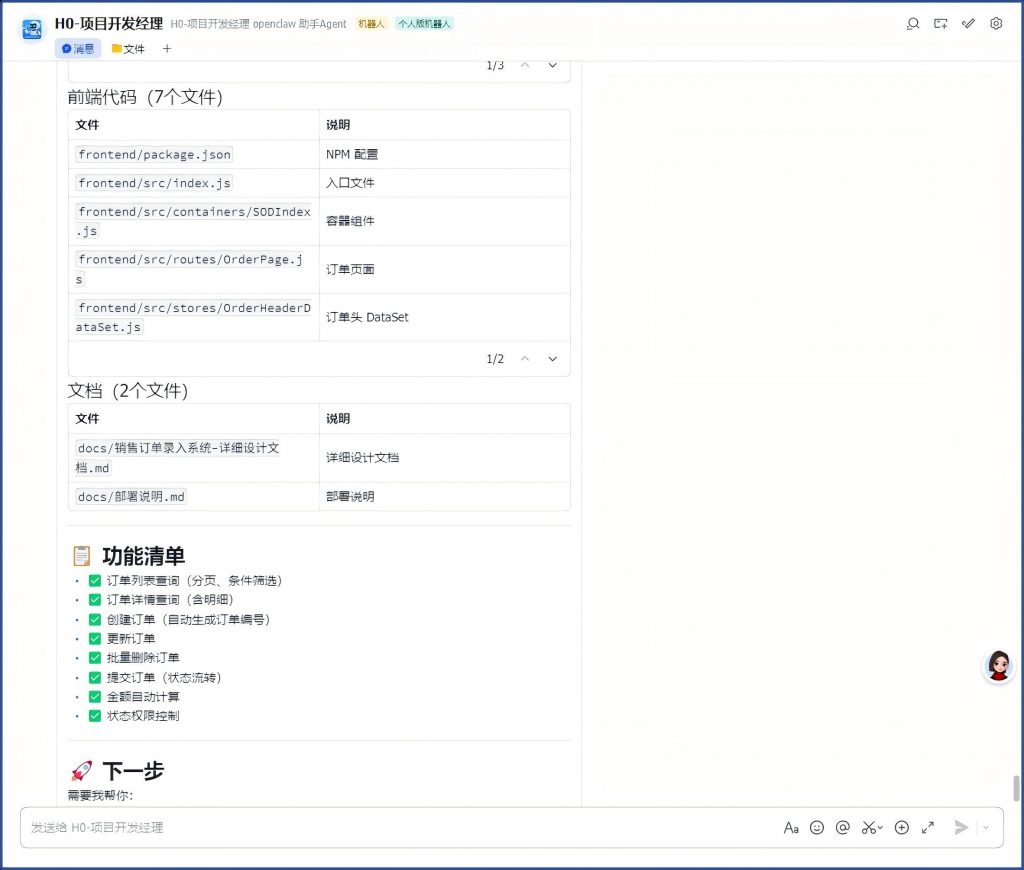
Task: Toggle the 状态权限控制 checkbox
Action: 95,716
